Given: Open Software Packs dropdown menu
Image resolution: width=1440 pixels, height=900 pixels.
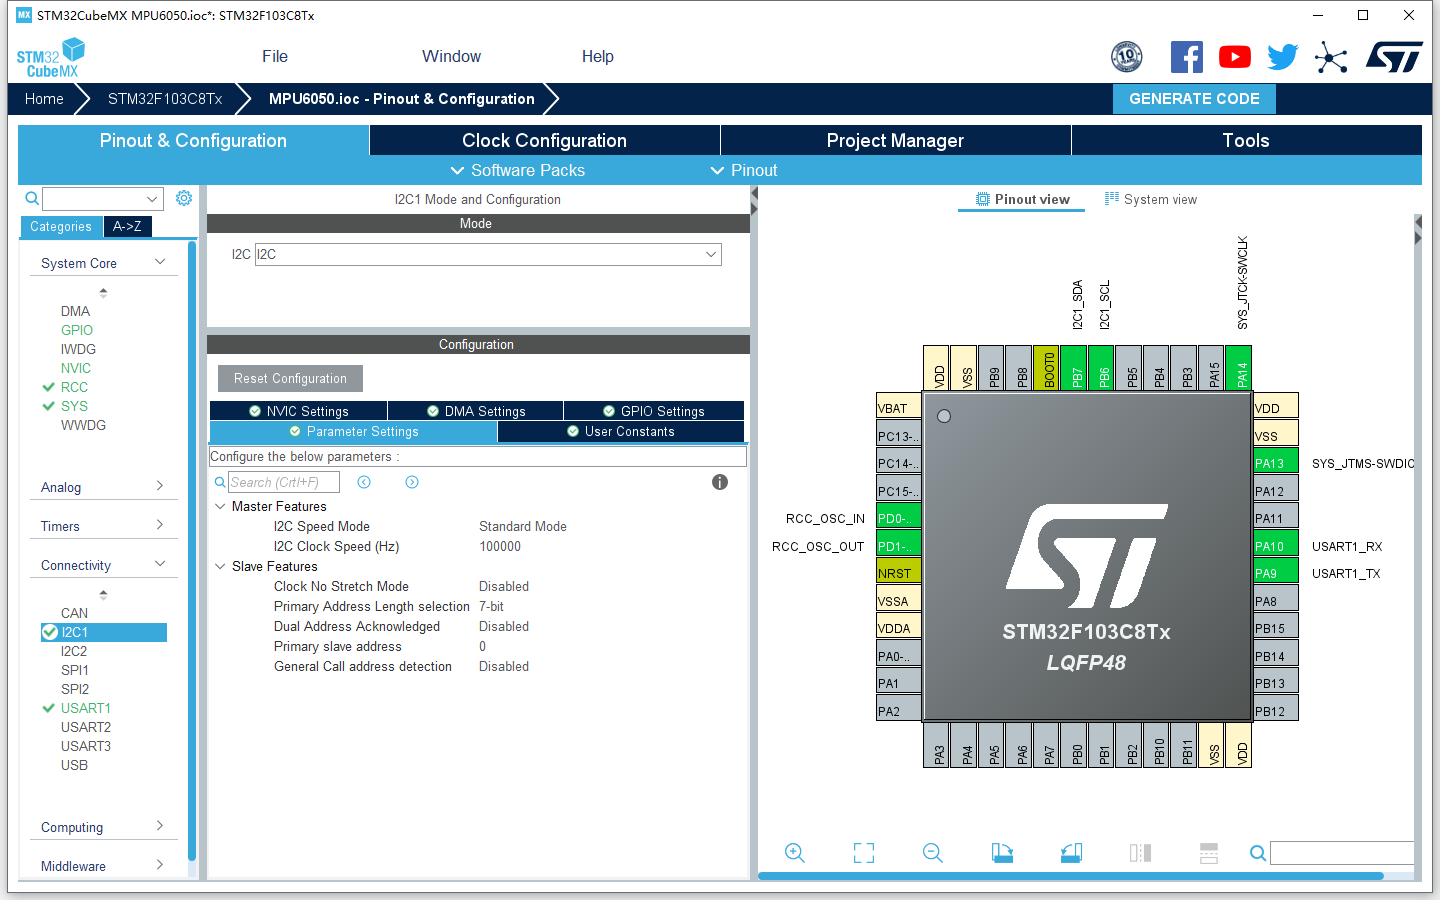Looking at the screenshot, I should click(517, 170).
